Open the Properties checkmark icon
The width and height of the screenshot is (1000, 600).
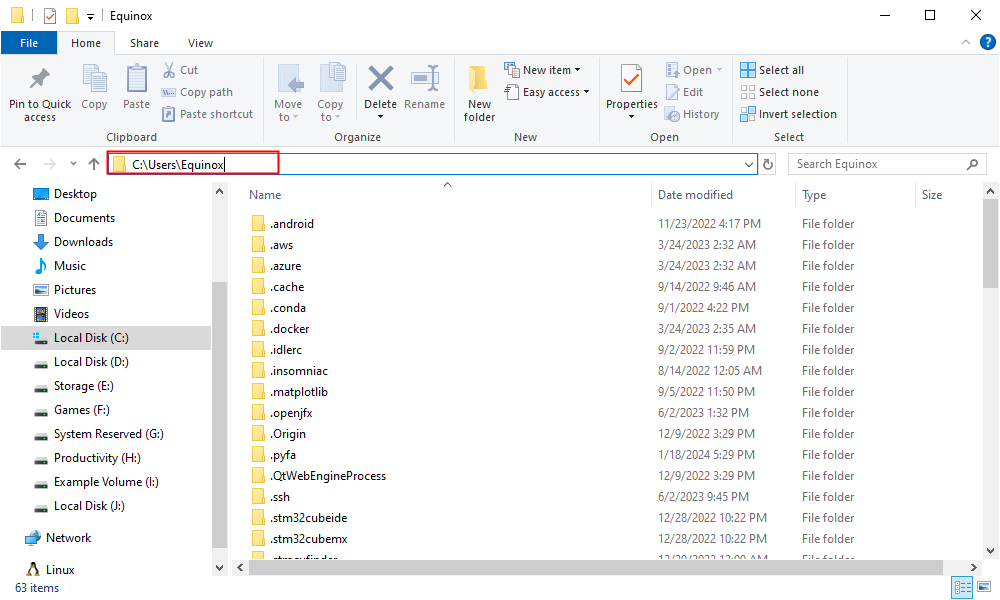tap(631, 79)
